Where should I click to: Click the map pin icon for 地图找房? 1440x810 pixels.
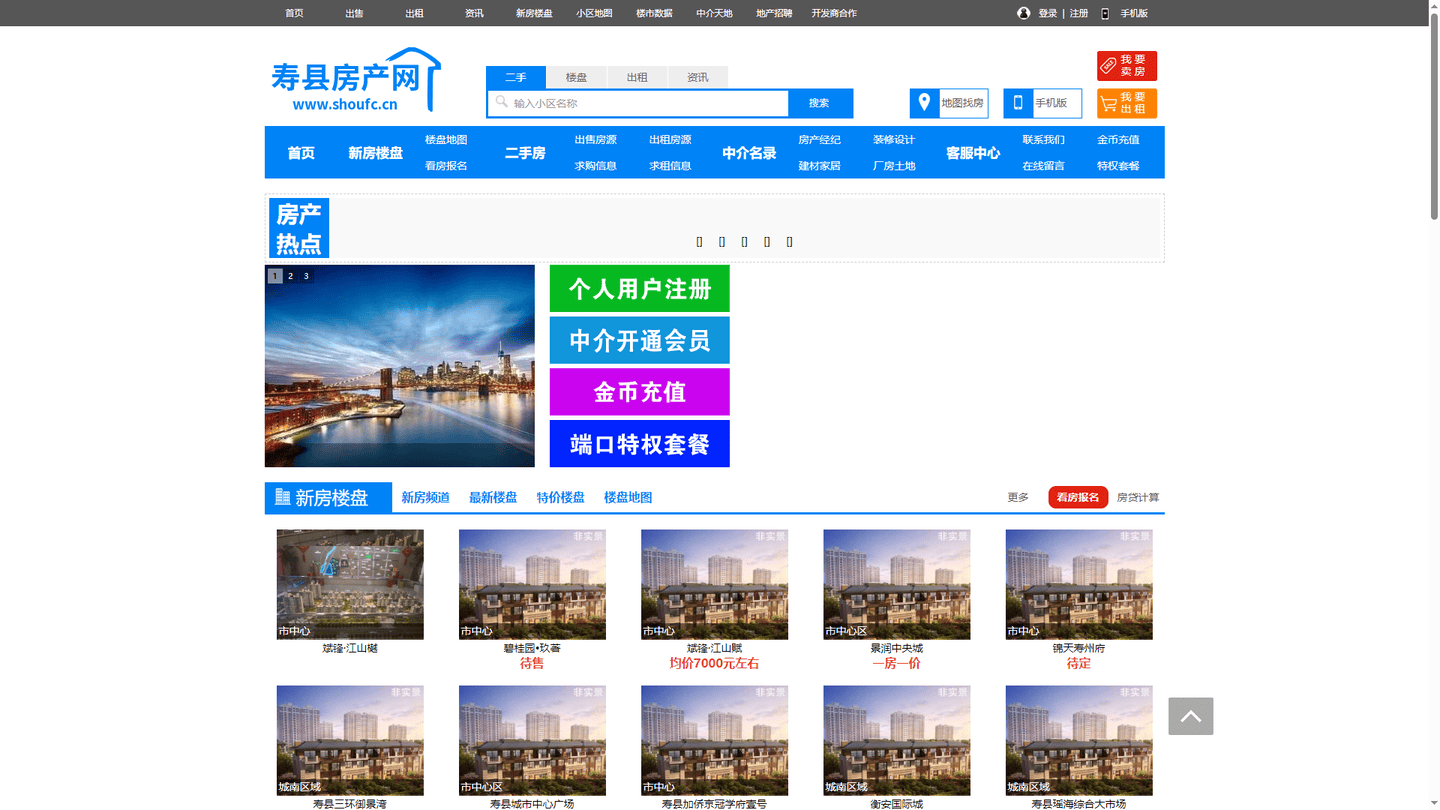point(924,102)
